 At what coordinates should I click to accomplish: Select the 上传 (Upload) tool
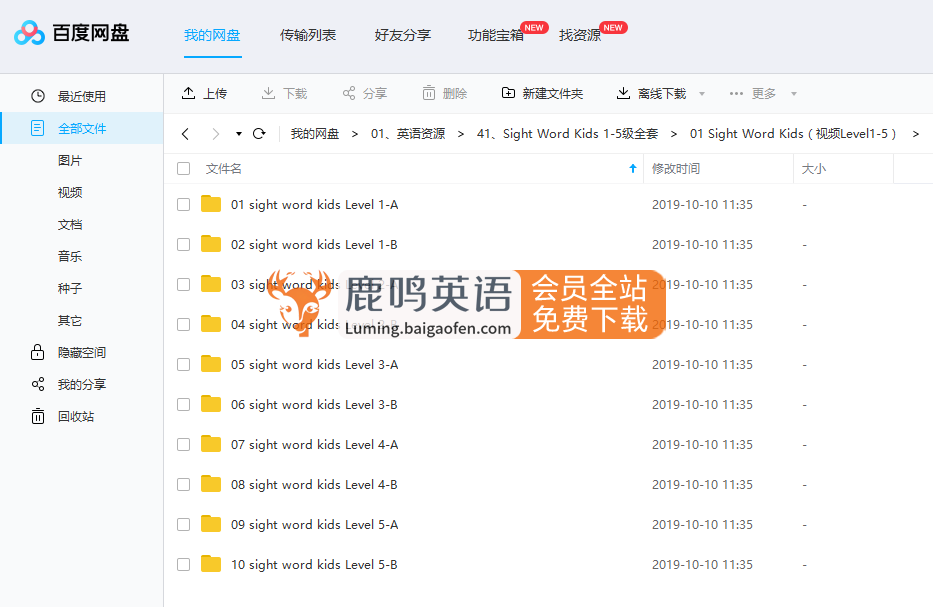point(204,93)
